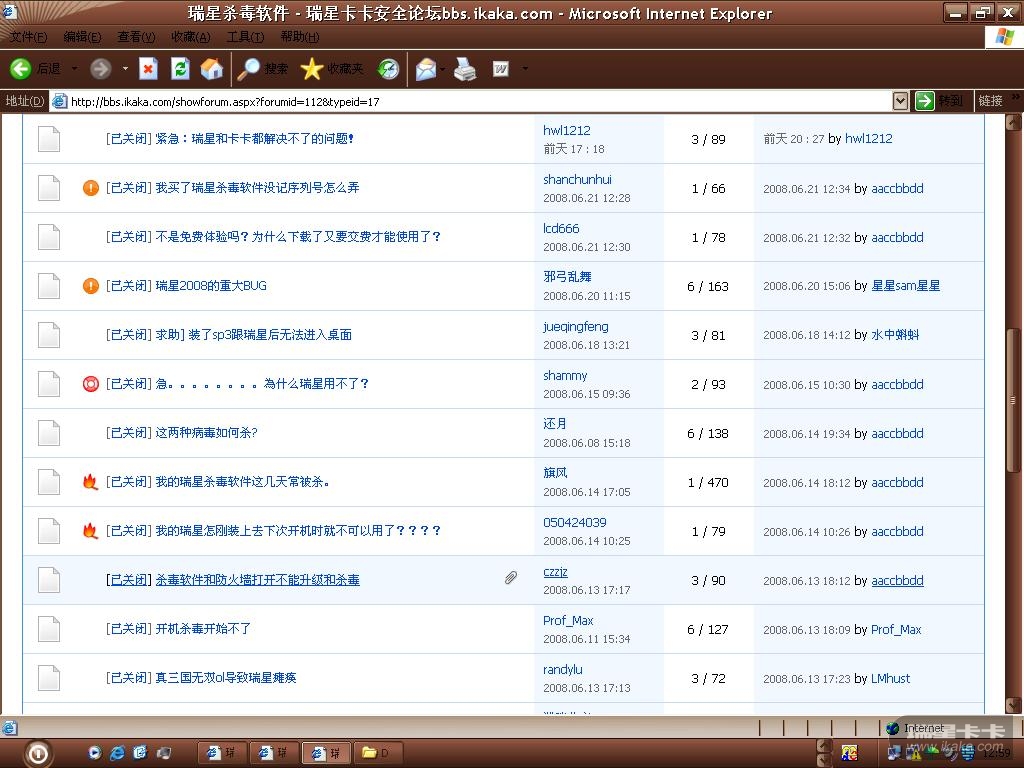
Task: Click the Edit with Word icon
Action: (x=501, y=69)
